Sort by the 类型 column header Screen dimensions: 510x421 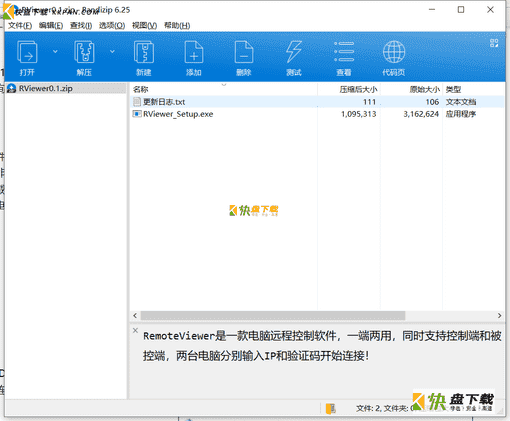pyautogui.click(x=473, y=89)
